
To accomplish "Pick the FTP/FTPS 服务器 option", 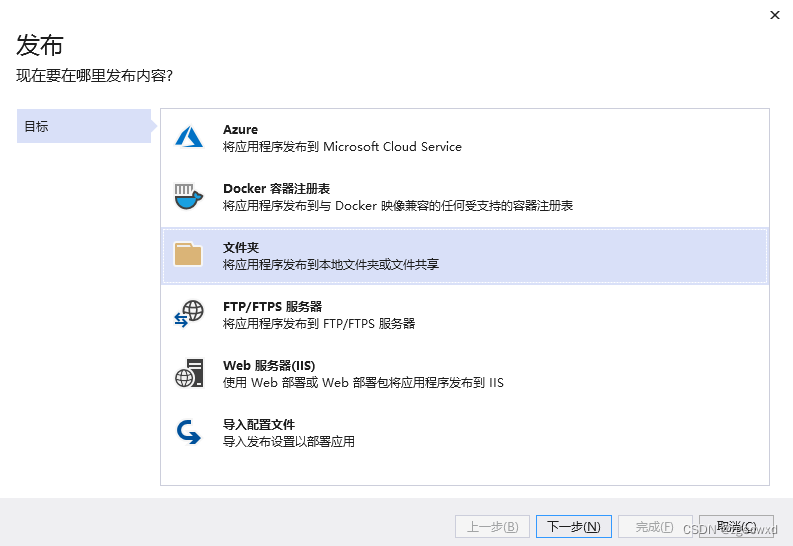I will pos(272,307).
